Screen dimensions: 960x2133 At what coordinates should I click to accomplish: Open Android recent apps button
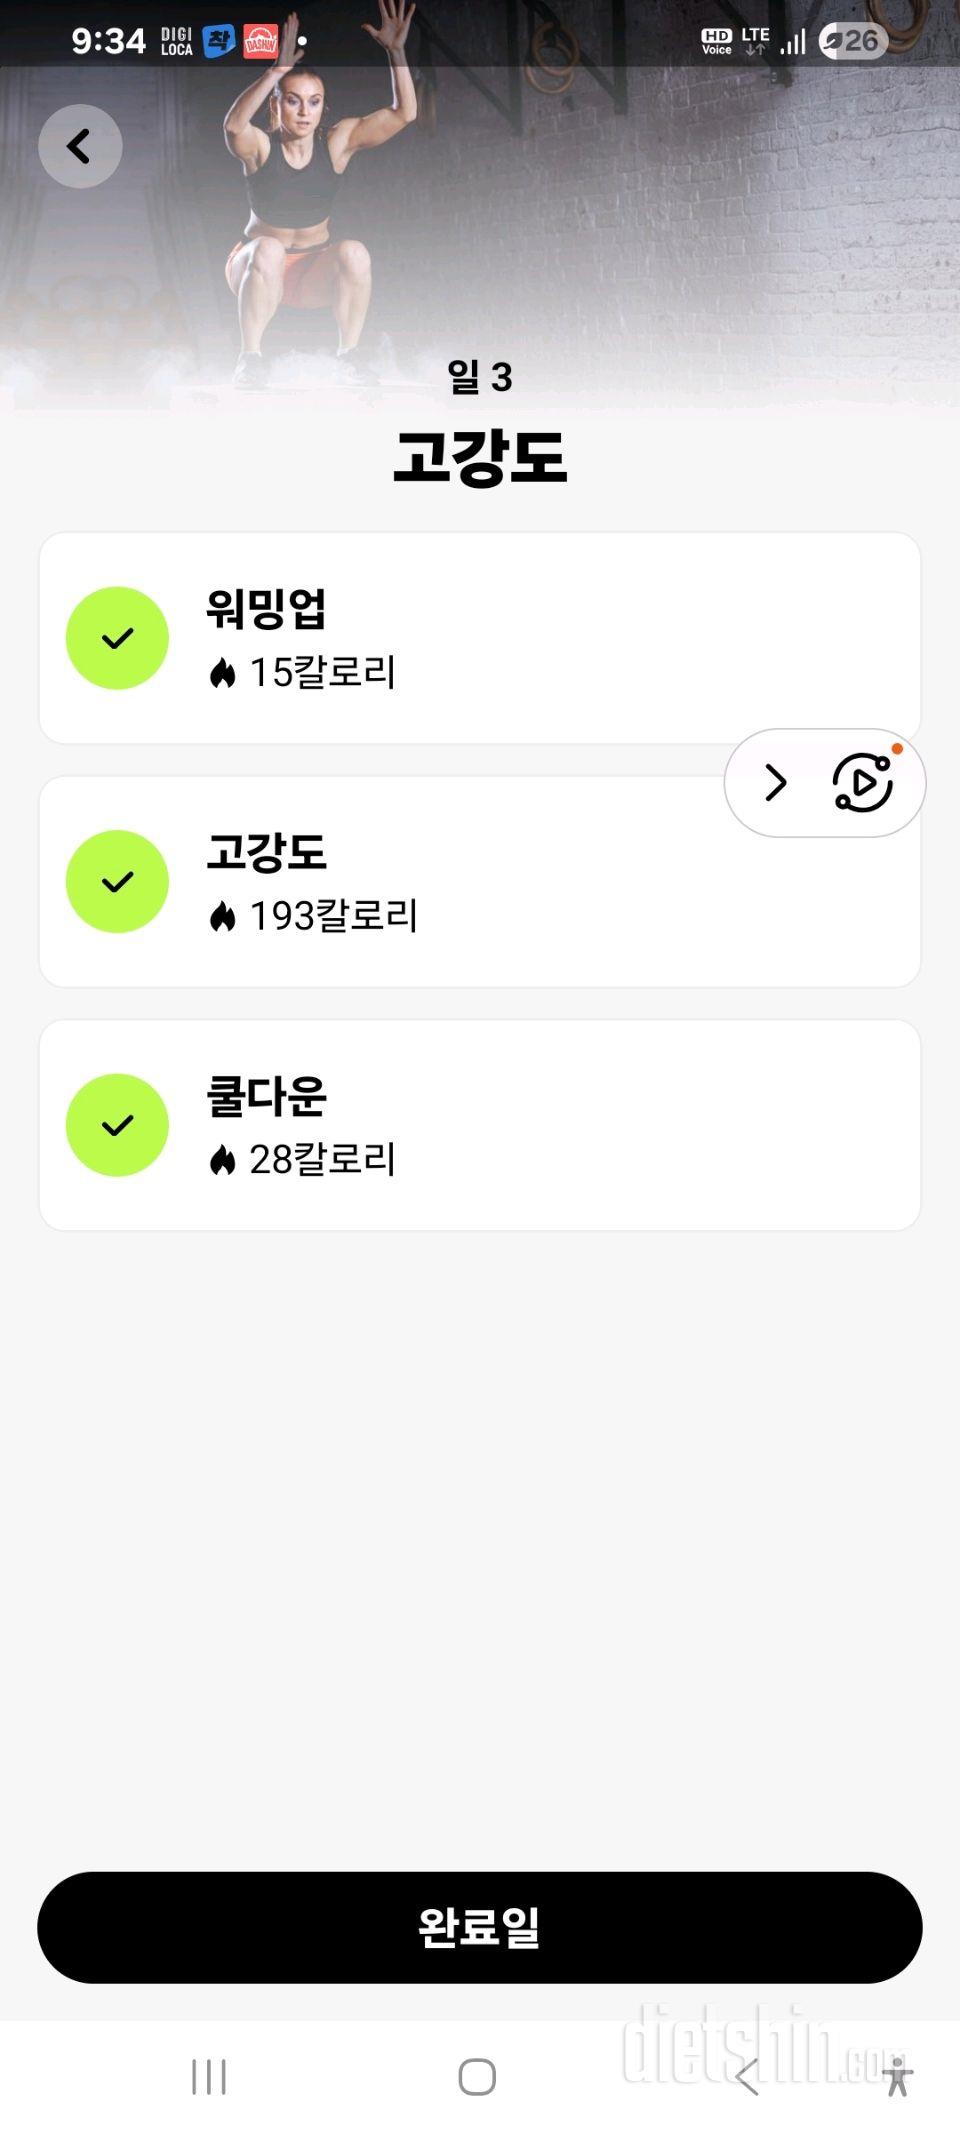[x=209, y=2077]
